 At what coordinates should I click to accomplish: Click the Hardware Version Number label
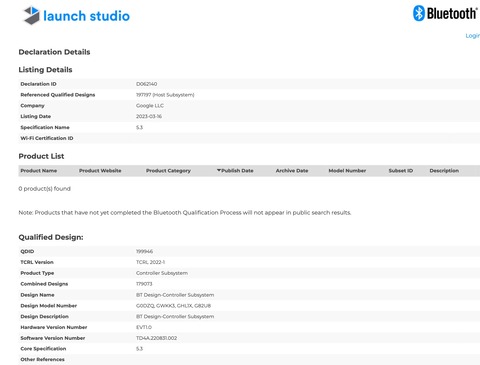pos(54,327)
